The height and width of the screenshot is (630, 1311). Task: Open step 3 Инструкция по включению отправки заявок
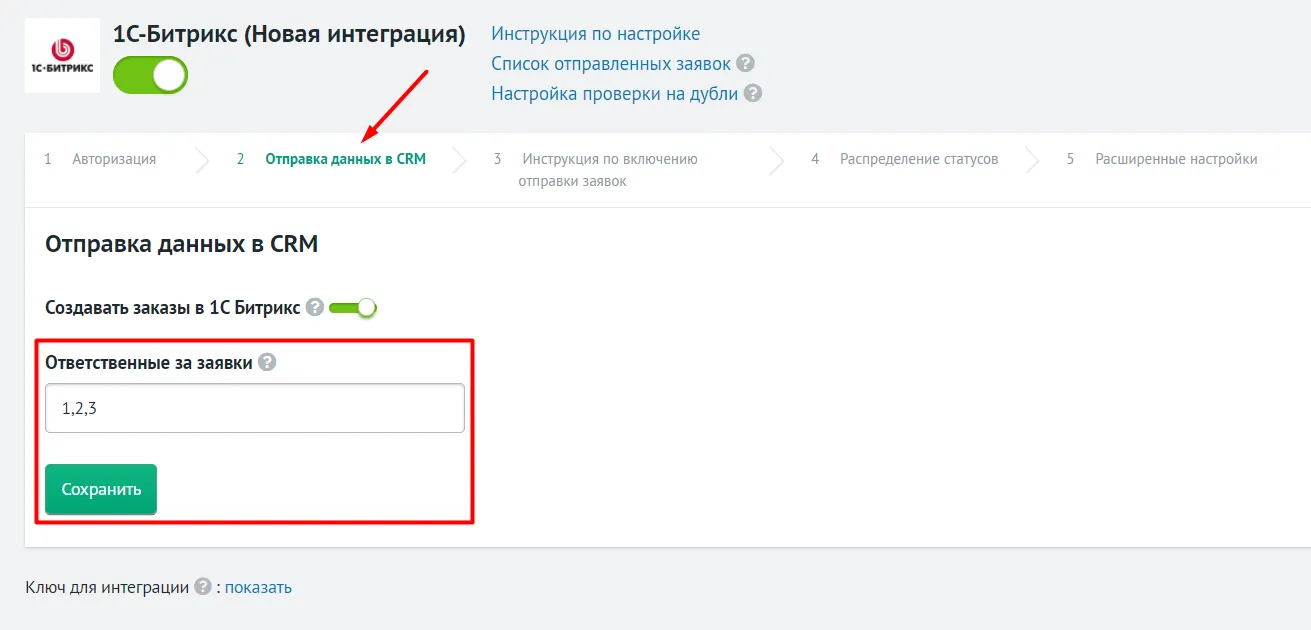(x=596, y=170)
